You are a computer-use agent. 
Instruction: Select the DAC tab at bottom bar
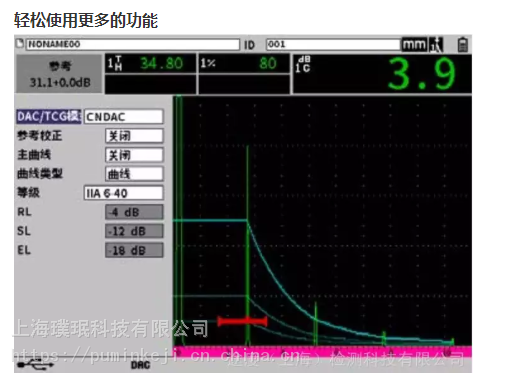tap(140, 365)
